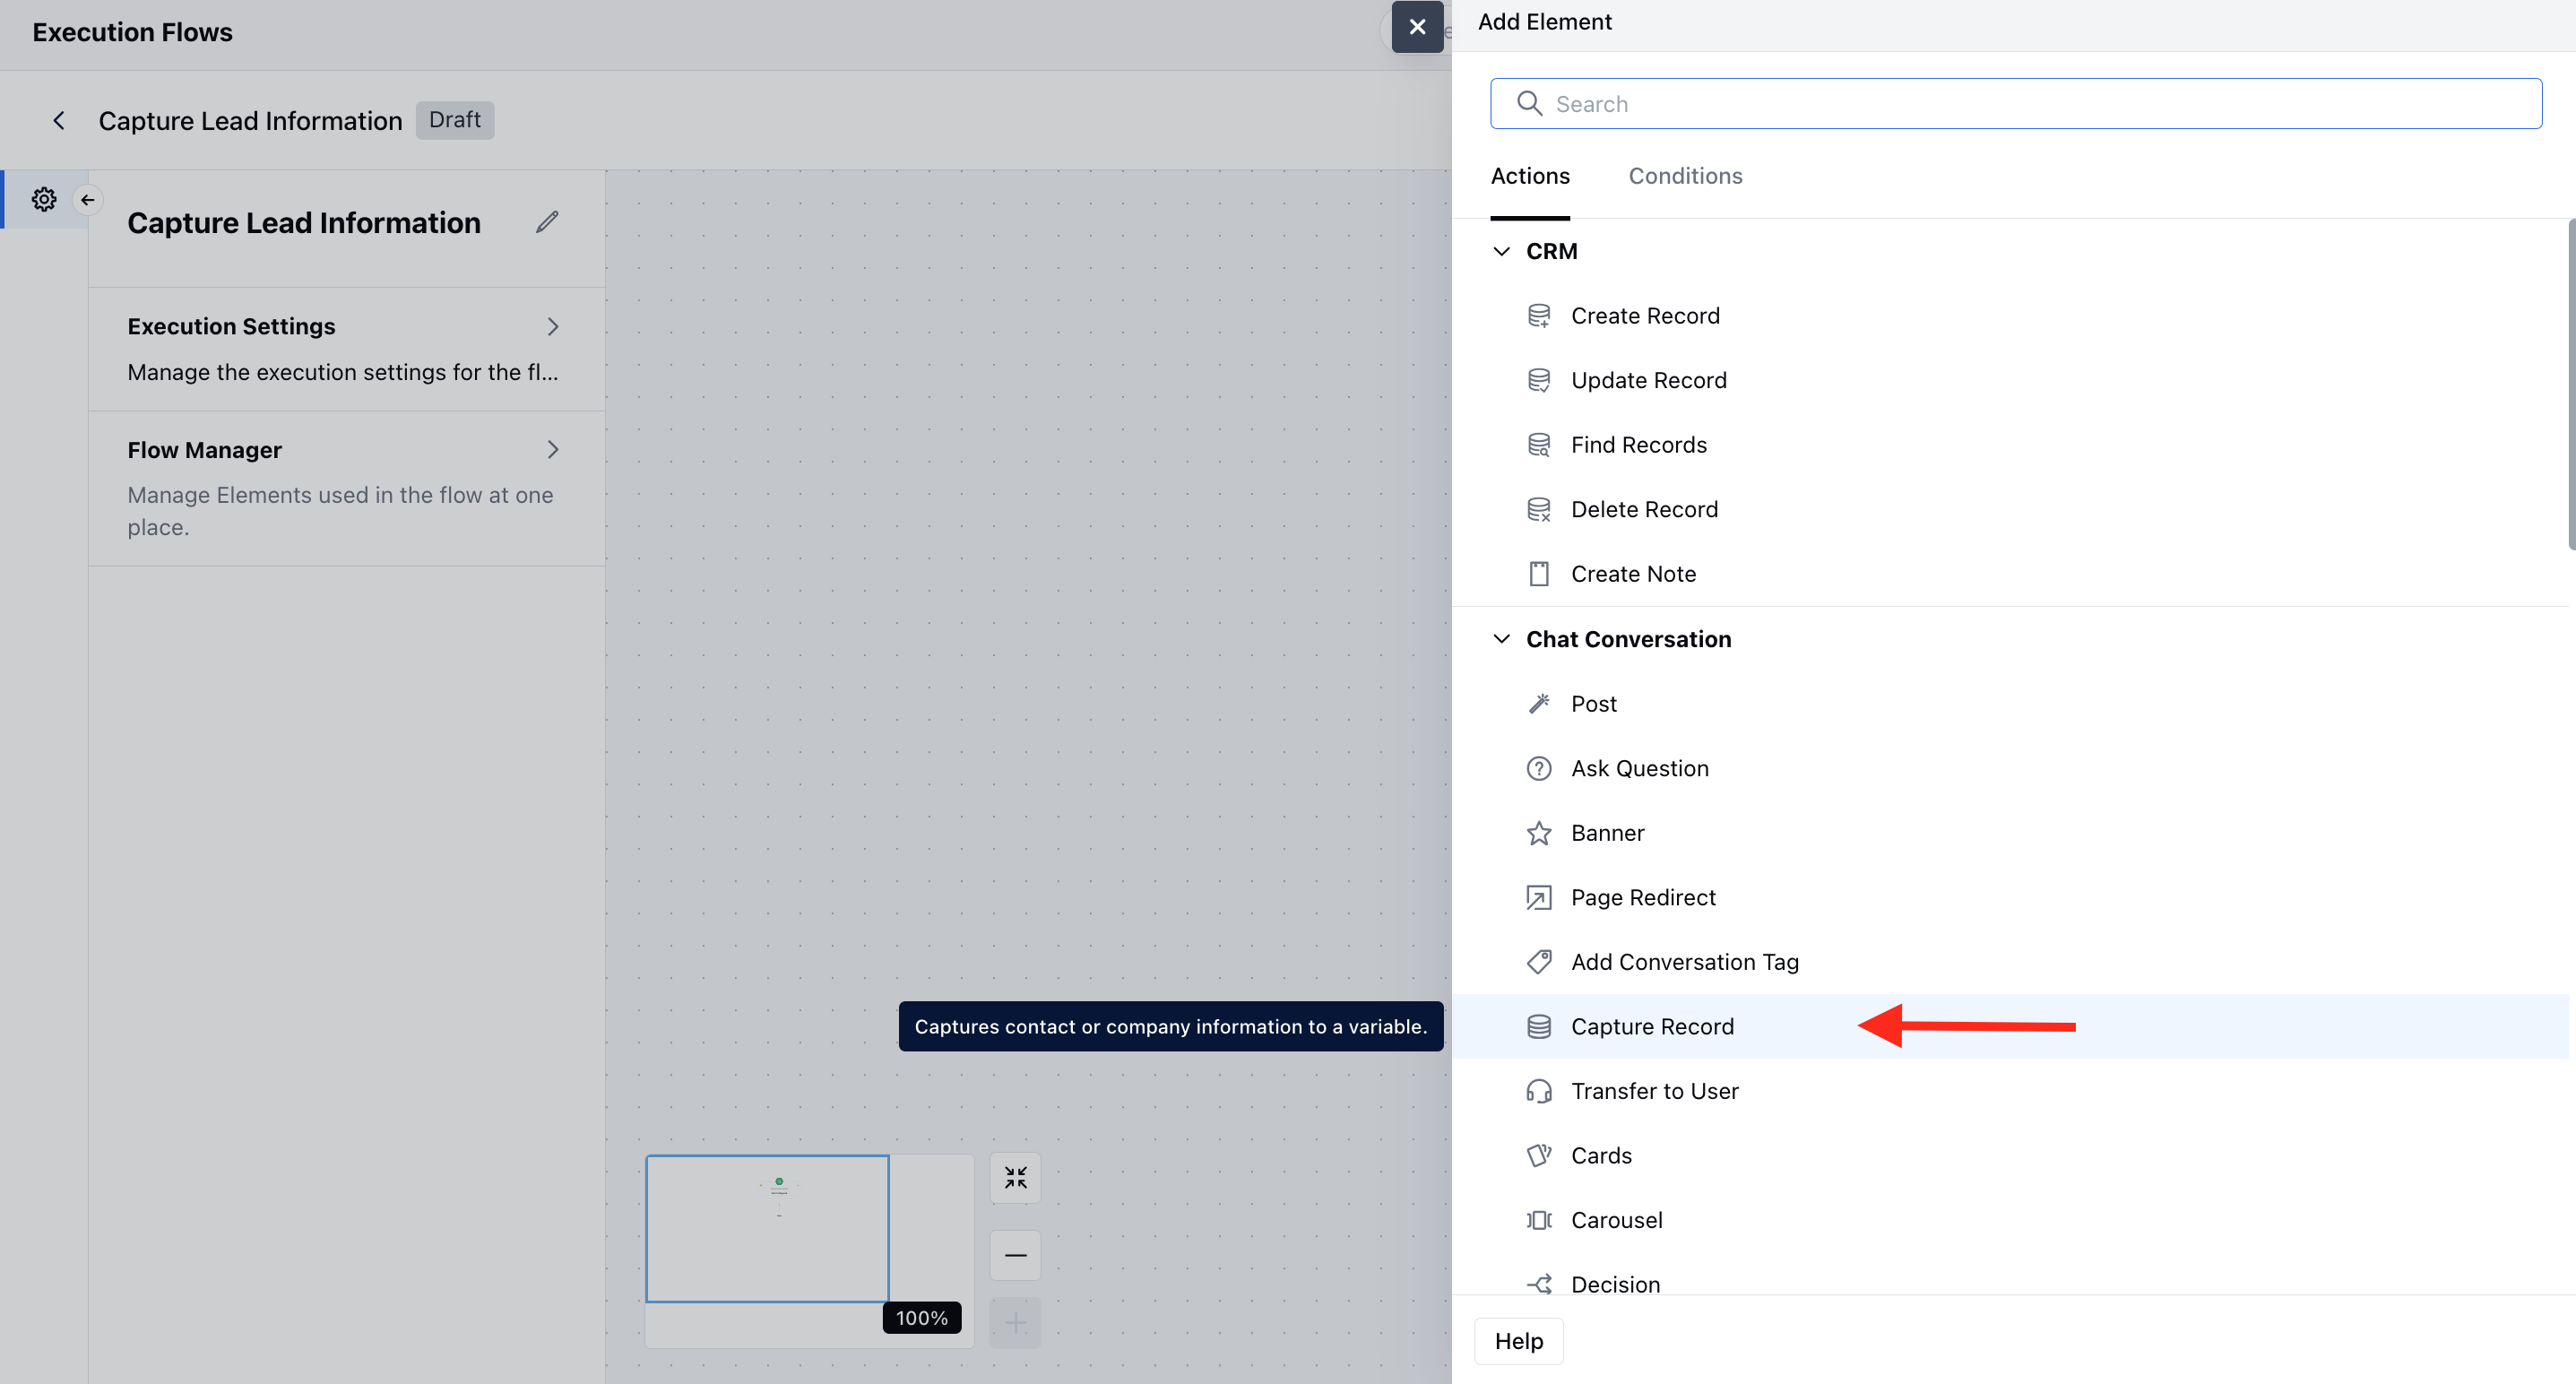Choose Capture Record action
Image resolution: width=2576 pixels, height=1384 pixels.
point(2010,1027)
